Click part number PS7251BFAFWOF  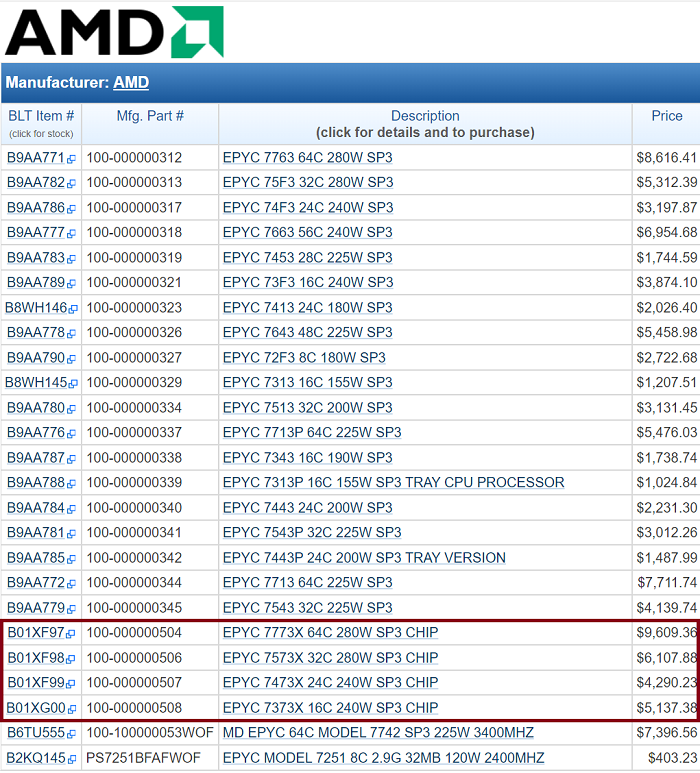click(143, 758)
